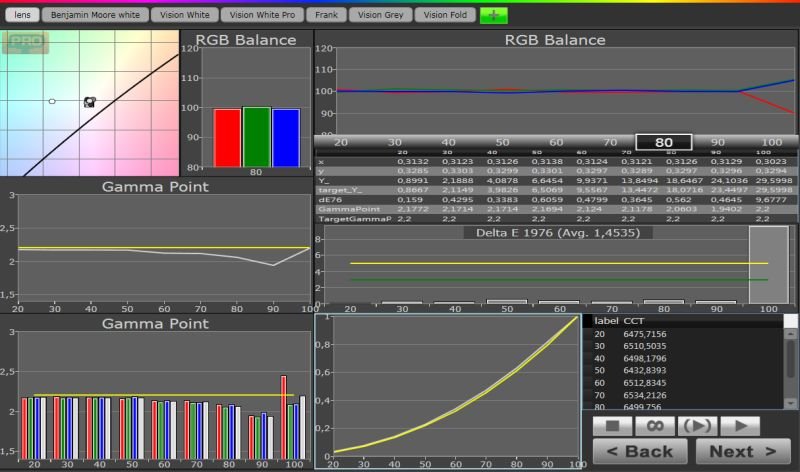The width and height of the screenshot is (800, 472).
Task: Go to the Next step
Action: point(742,451)
